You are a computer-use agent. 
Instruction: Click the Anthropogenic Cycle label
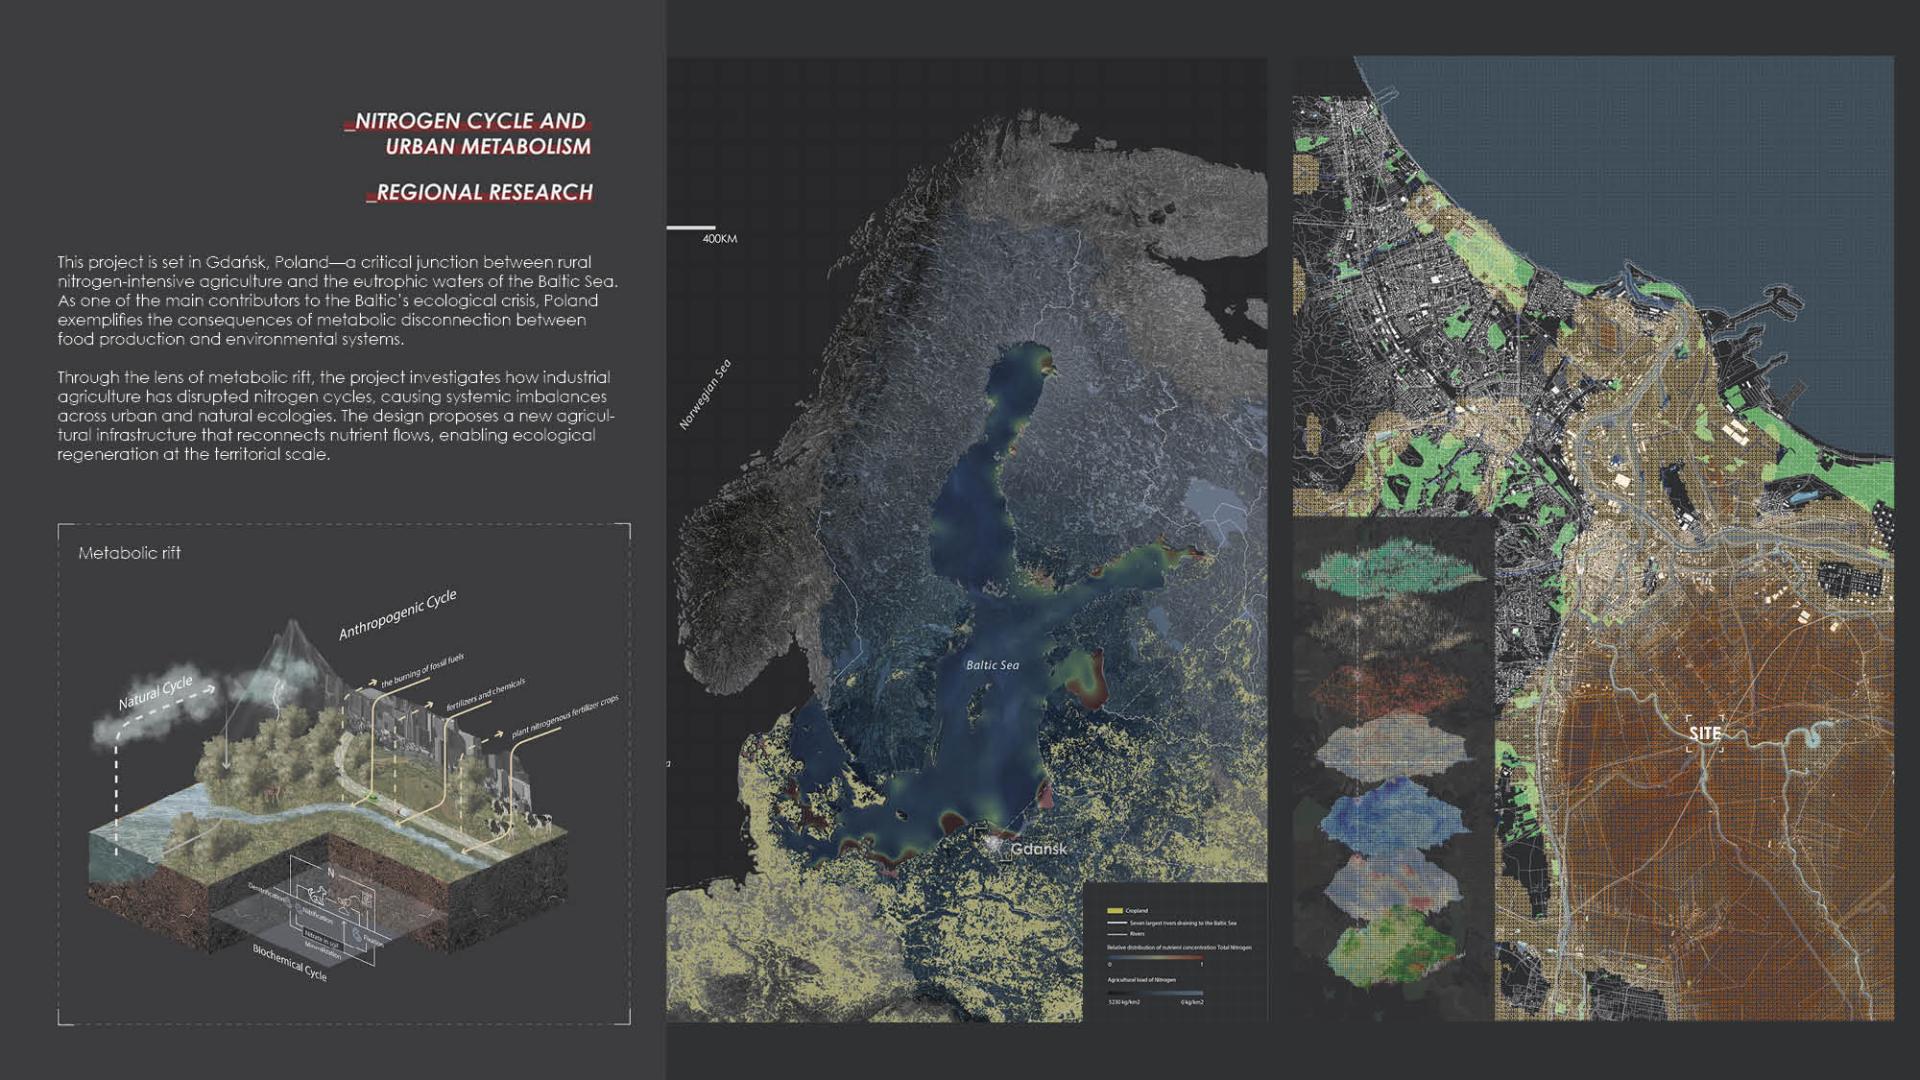click(x=397, y=614)
